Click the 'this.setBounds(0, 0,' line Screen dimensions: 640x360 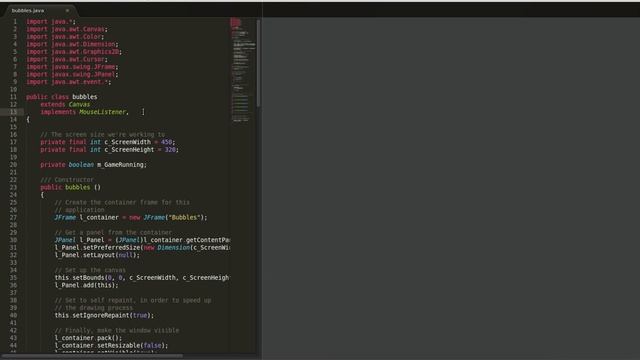(142, 278)
